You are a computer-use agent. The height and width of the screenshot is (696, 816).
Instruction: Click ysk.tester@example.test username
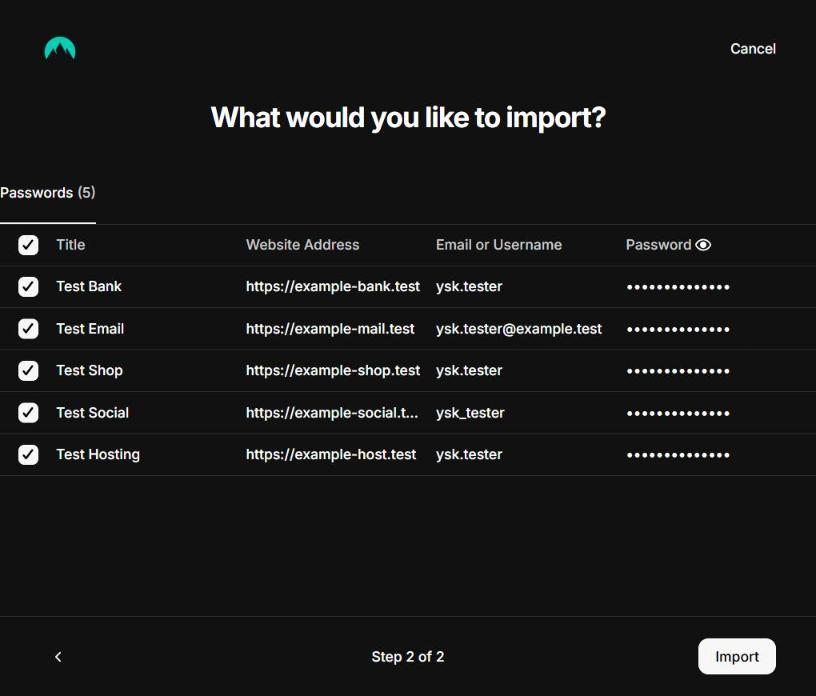point(519,328)
